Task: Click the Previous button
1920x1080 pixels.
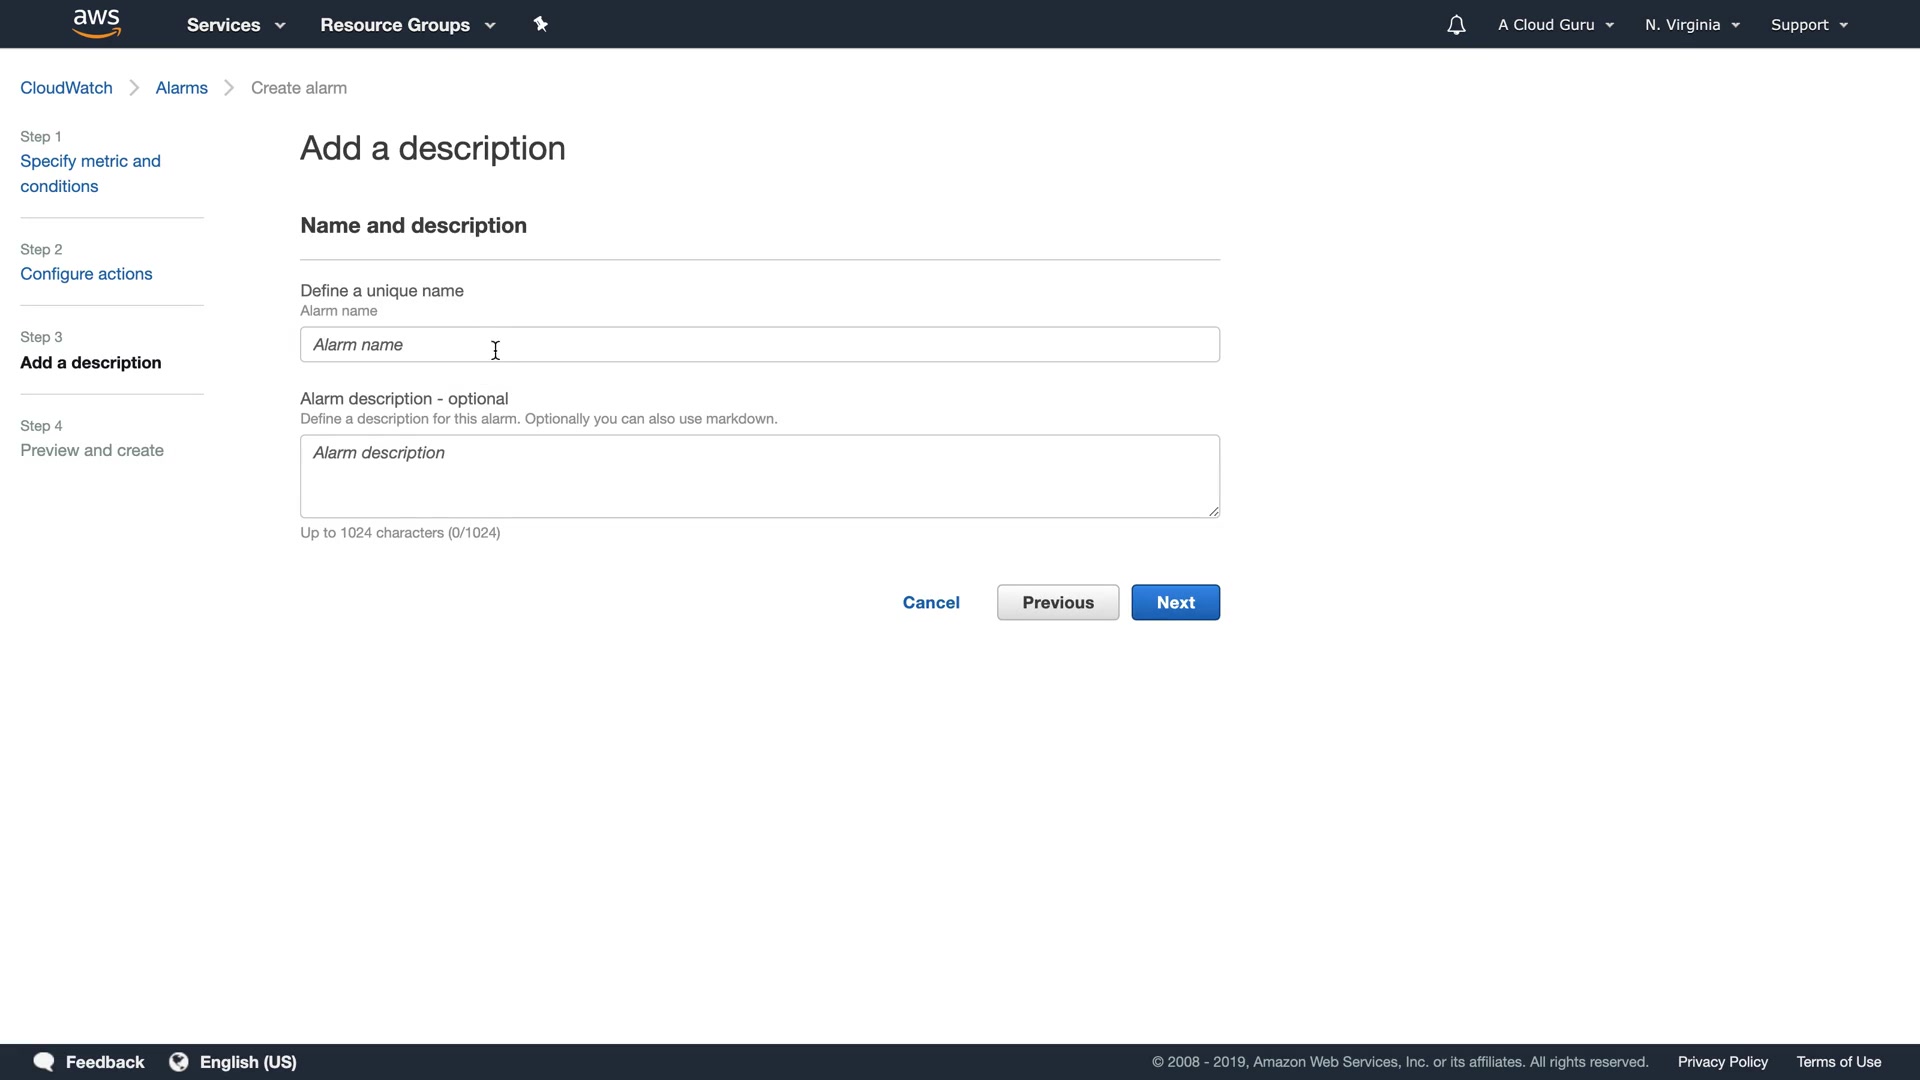Action: [x=1057, y=603]
